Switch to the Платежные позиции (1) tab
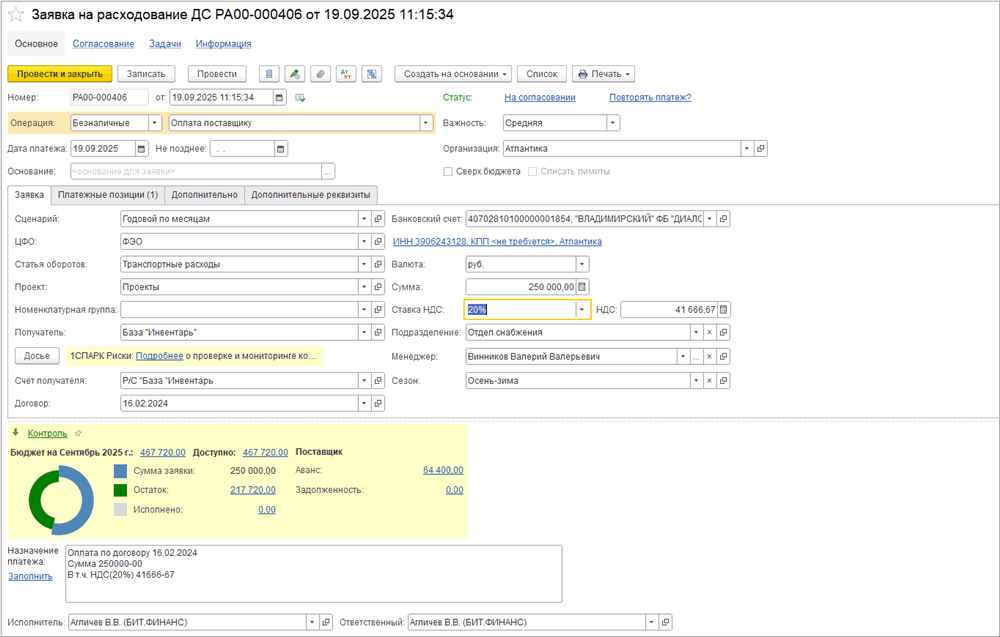This screenshot has height=637, width=1000. pyautogui.click(x=108, y=195)
